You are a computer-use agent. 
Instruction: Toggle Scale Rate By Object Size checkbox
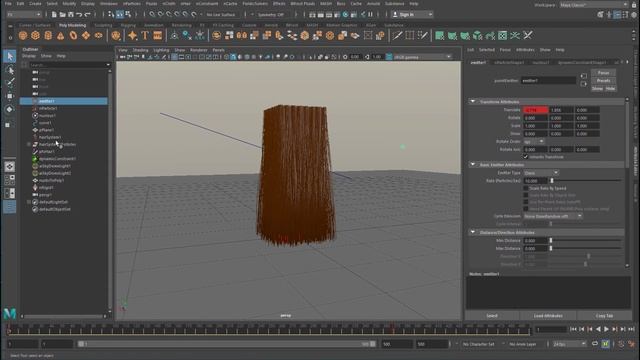pos(526,195)
